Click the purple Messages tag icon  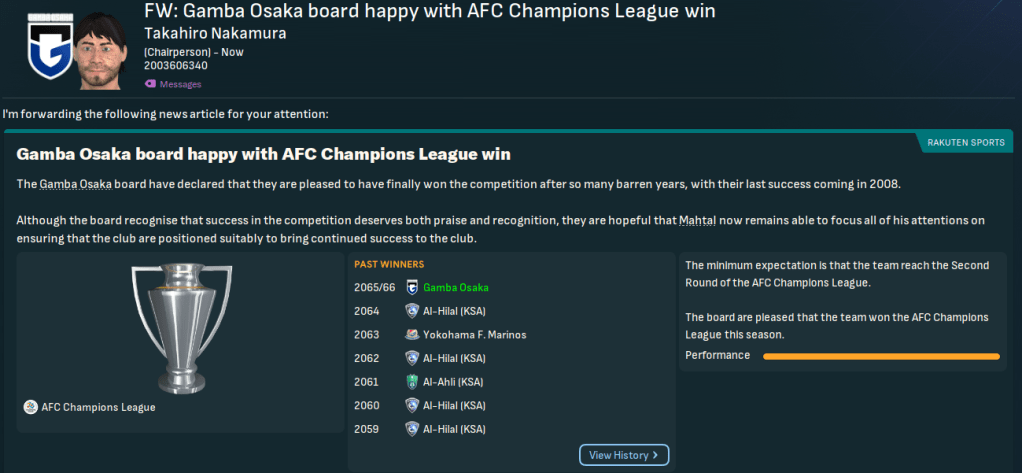[150, 84]
